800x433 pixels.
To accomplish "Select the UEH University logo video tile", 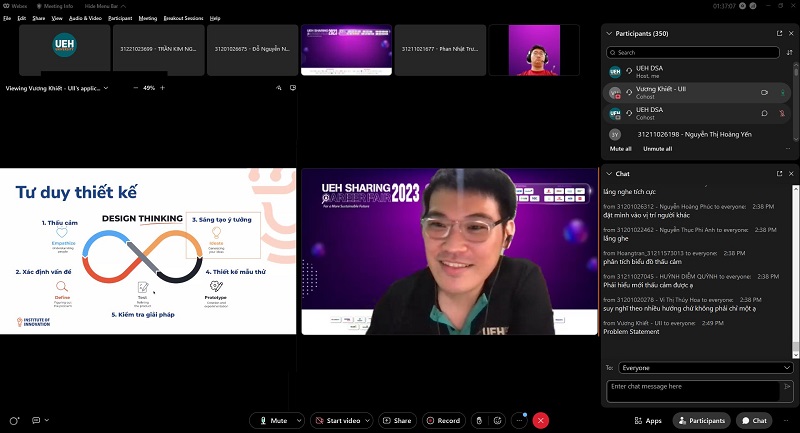I will [x=64, y=49].
